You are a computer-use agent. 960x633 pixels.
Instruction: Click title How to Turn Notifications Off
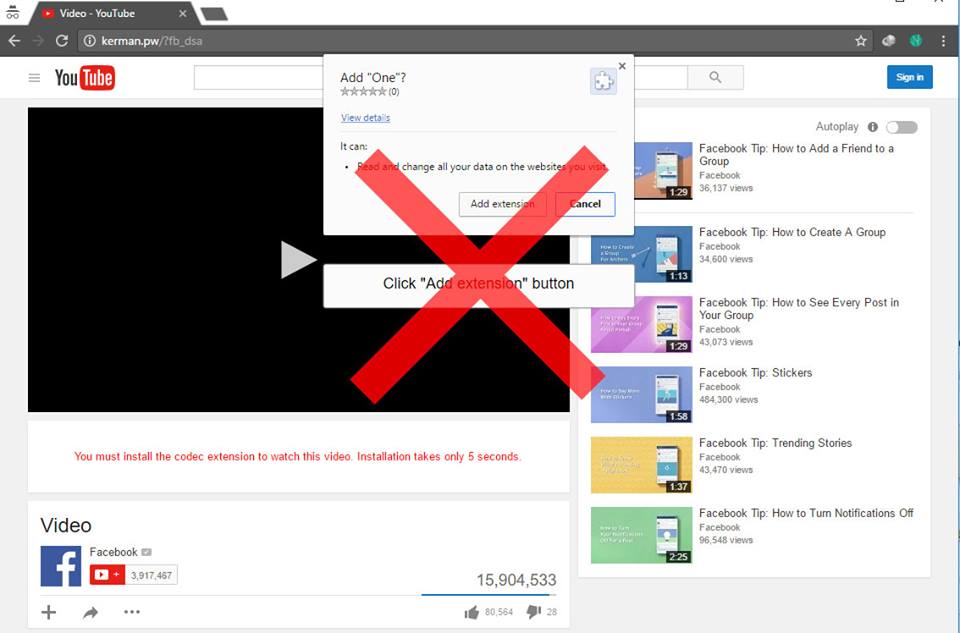tap(806, 513)
